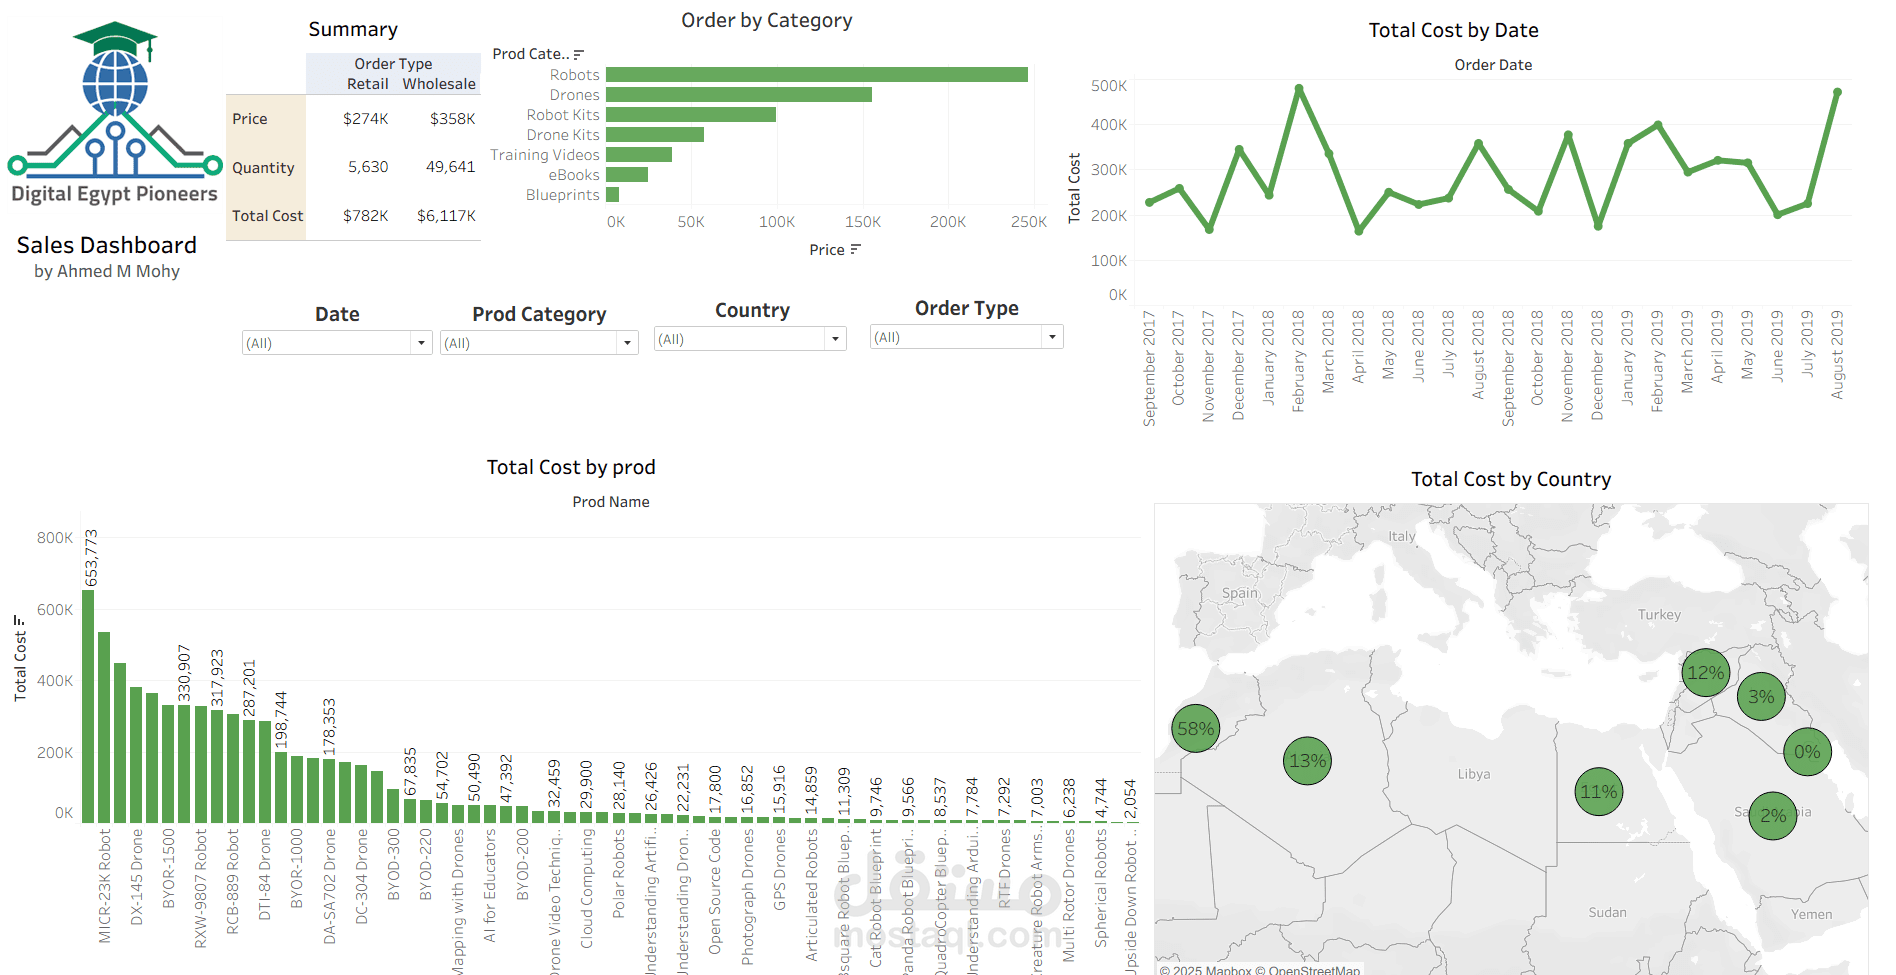Viewport: 1896px width, 975px height.
Task: Select the tallest bar labeled 653,773
Action: [x=88, y=707]
